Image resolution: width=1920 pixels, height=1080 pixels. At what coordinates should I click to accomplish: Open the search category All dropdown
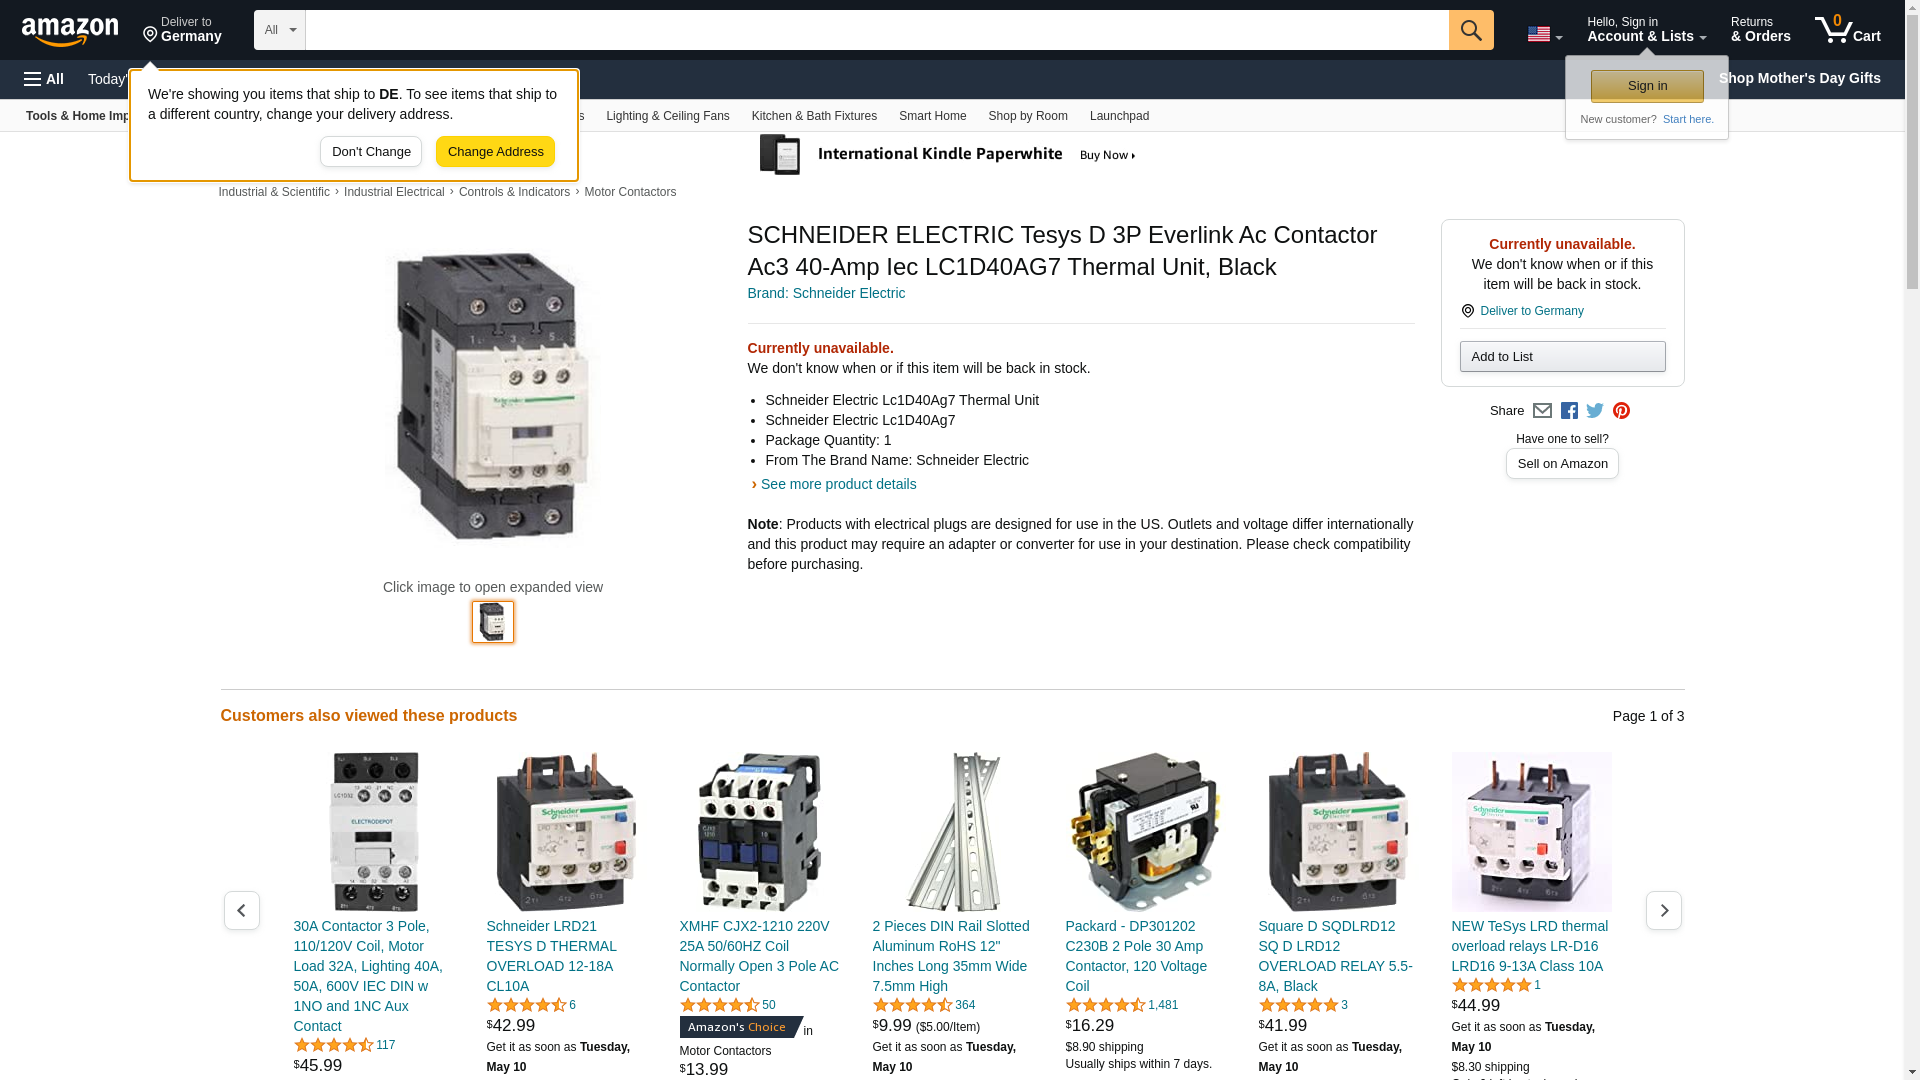point(279,30)
